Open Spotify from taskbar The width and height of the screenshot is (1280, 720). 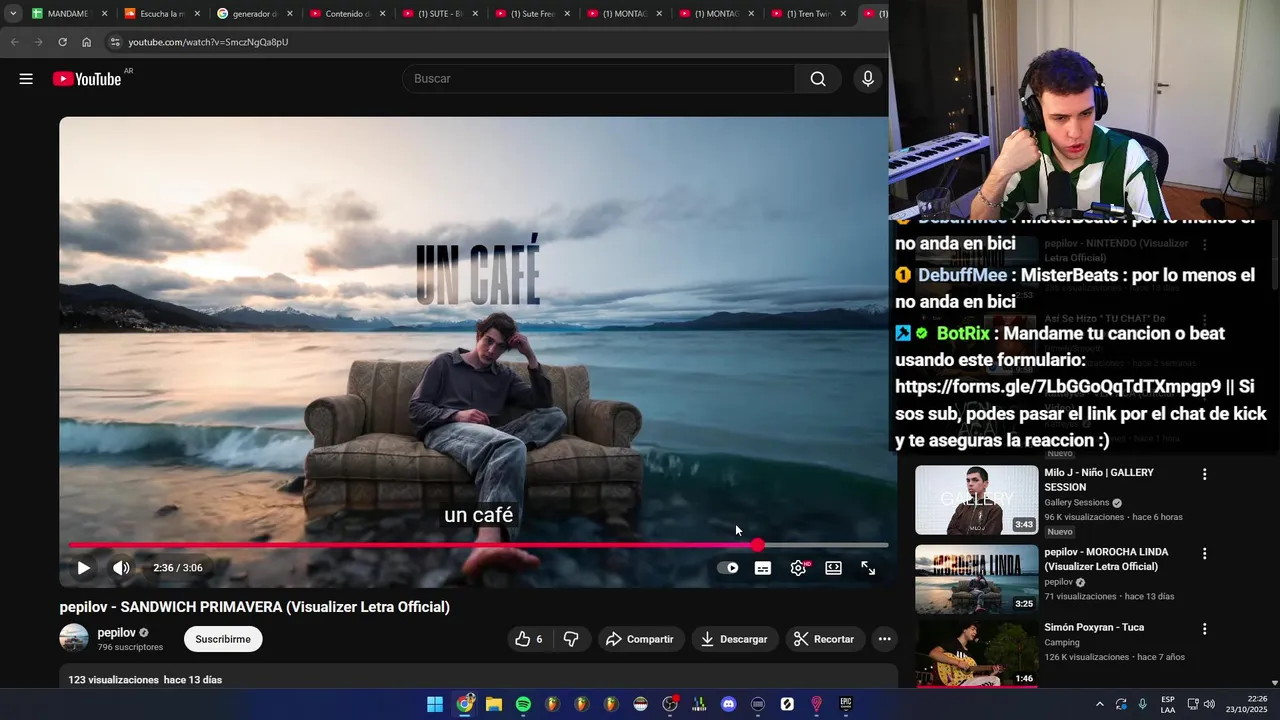pos(523,704)
